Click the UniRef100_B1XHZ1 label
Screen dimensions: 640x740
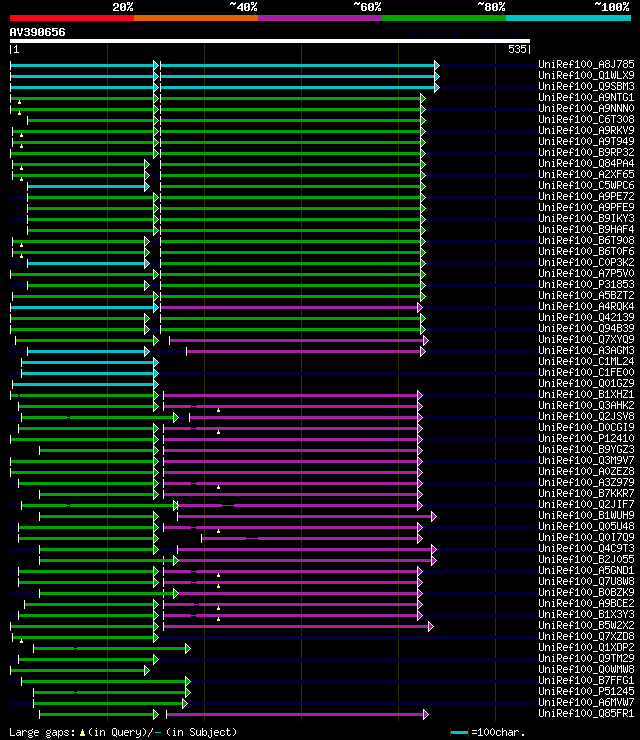[x=586, y=394]
